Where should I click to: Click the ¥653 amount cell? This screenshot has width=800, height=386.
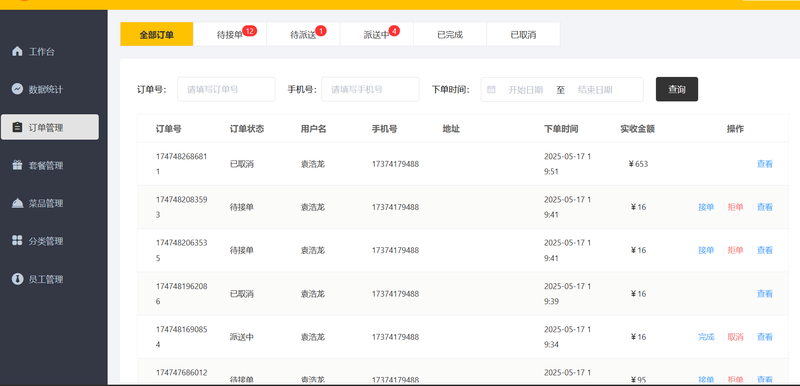point(638,164)
